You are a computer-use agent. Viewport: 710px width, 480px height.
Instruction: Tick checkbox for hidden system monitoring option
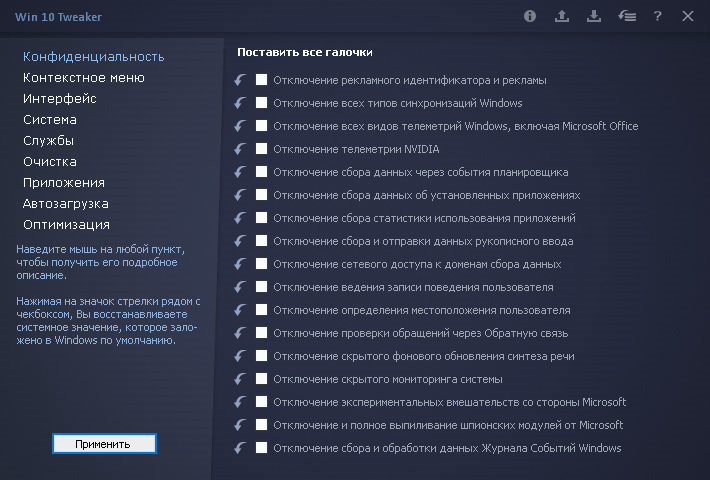click(x=261, y=379)
